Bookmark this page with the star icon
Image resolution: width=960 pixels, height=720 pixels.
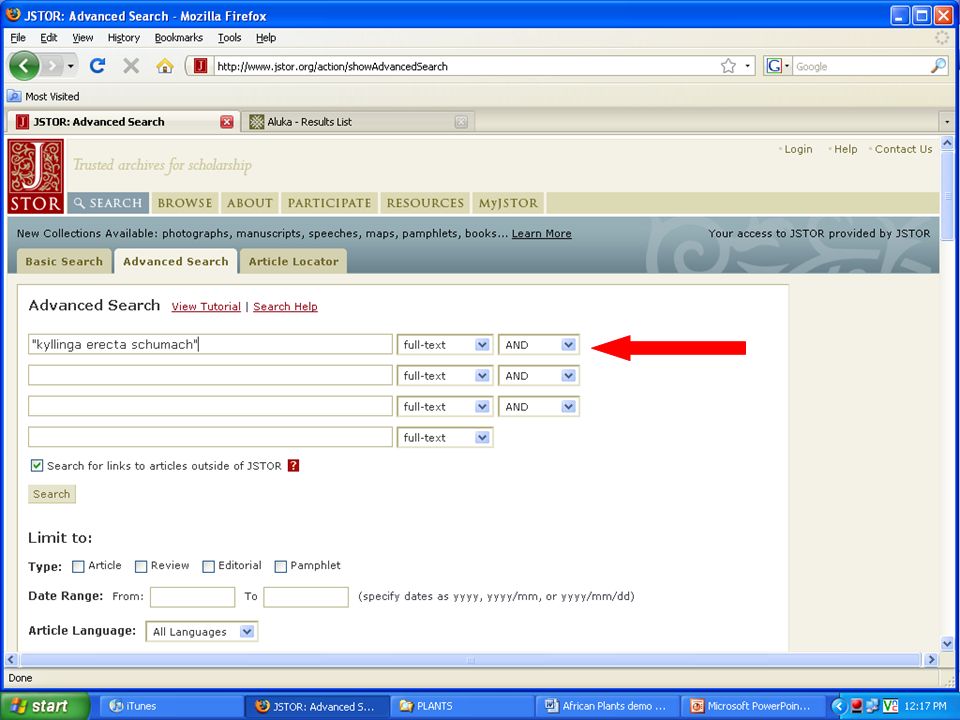[x=728, y=66]
